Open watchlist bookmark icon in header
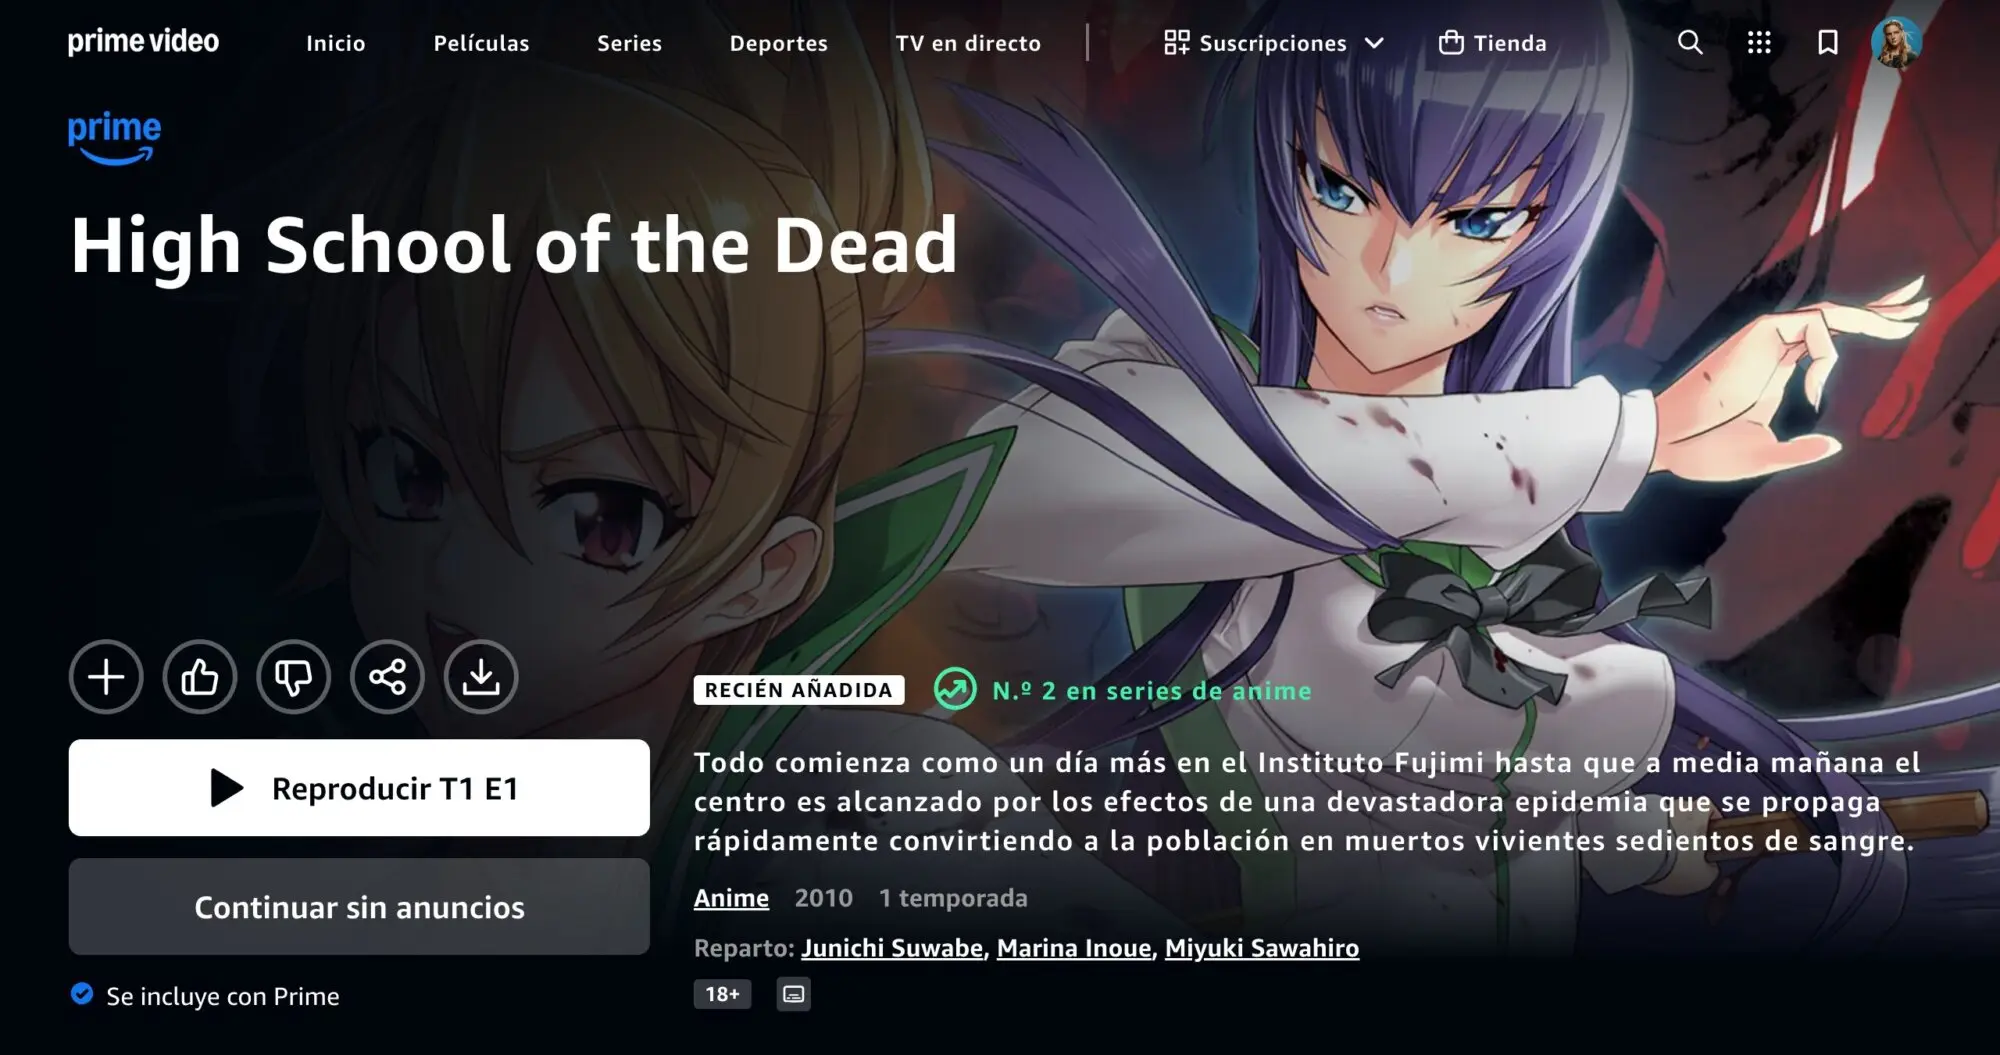This screenshot has height=1055, width=2000. pyautogui.click(x=1828, y=42)
